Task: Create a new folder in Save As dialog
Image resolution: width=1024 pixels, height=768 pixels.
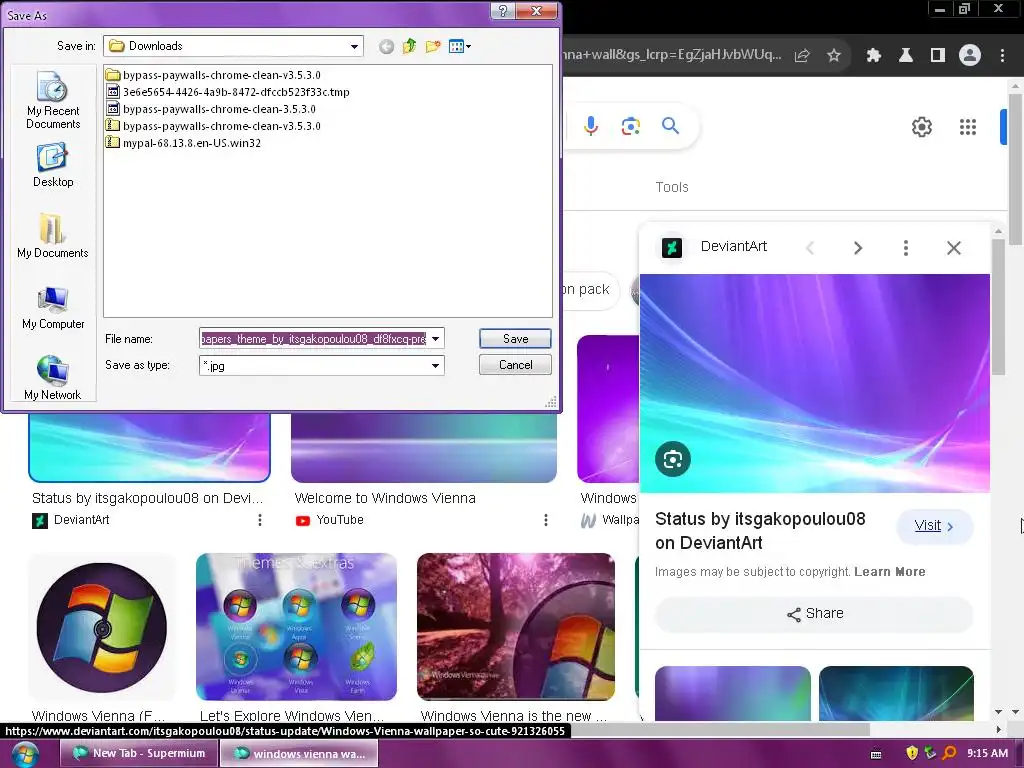Action: [x=432, y=46]
